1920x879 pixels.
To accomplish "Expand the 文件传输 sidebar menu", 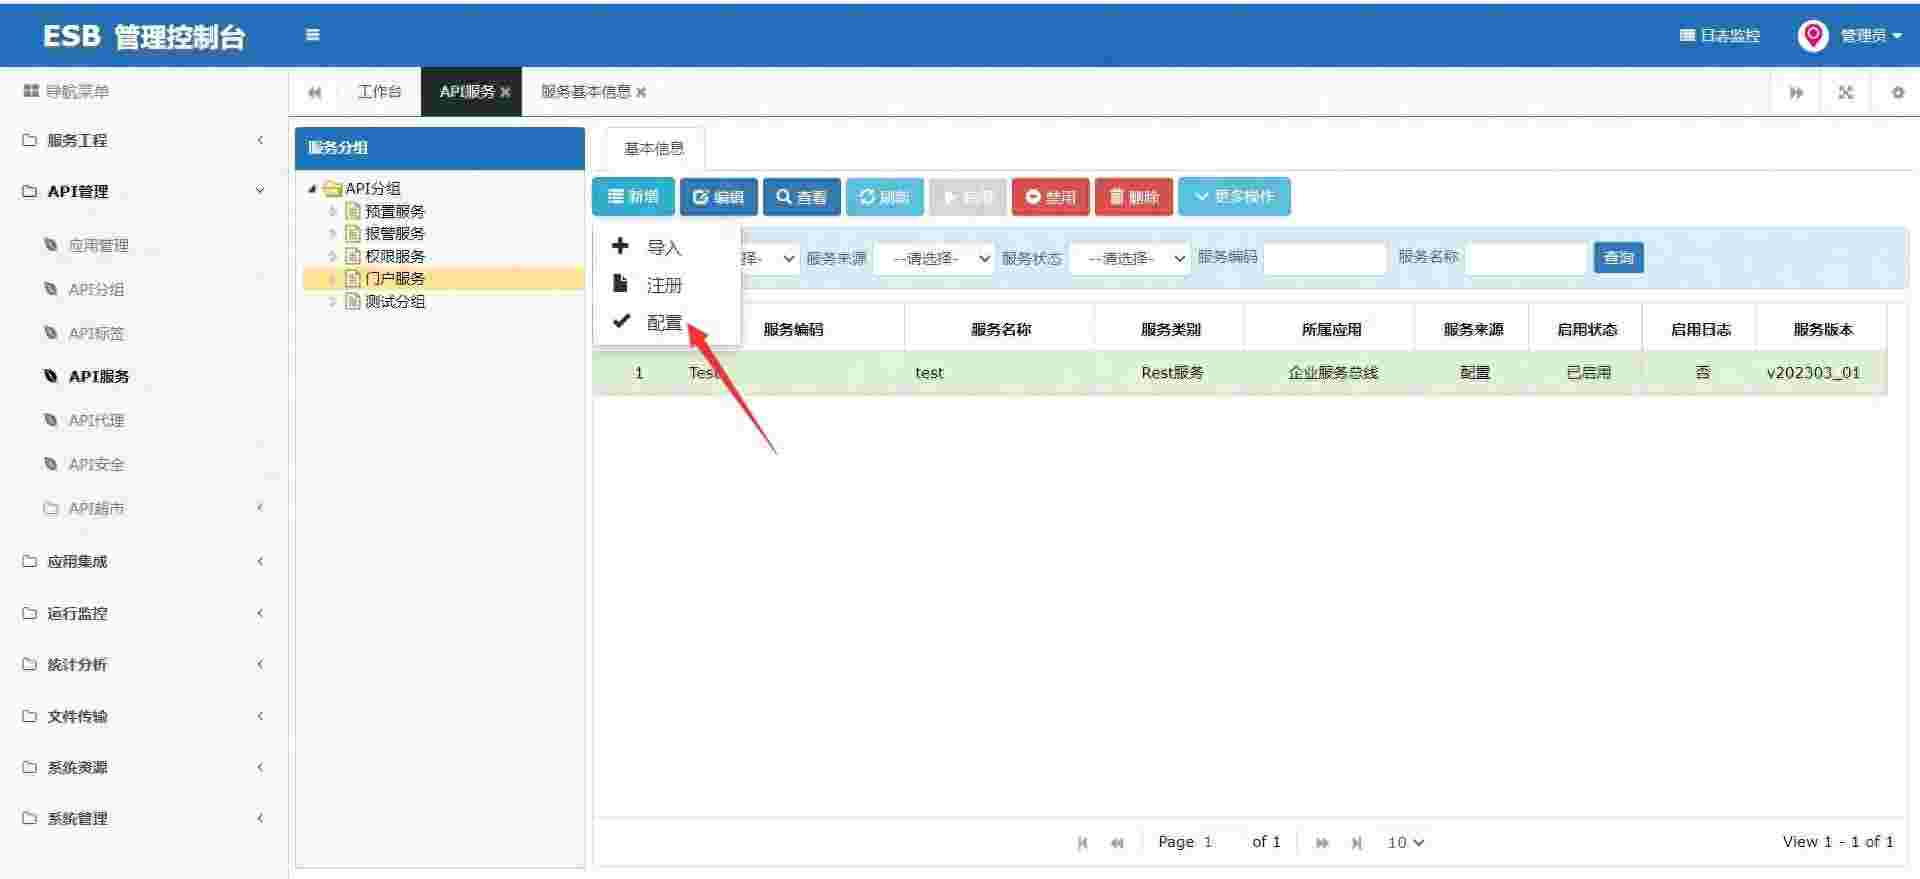I will 144,716.
